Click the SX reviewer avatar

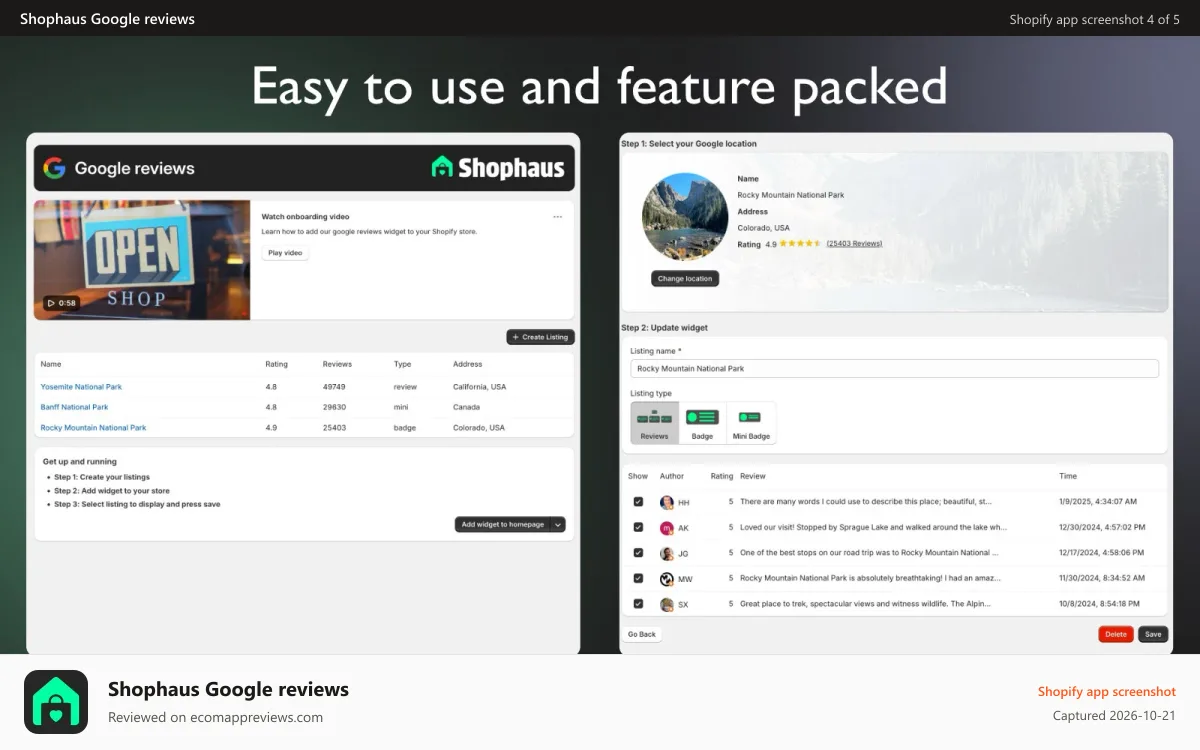tap(667, 605)
